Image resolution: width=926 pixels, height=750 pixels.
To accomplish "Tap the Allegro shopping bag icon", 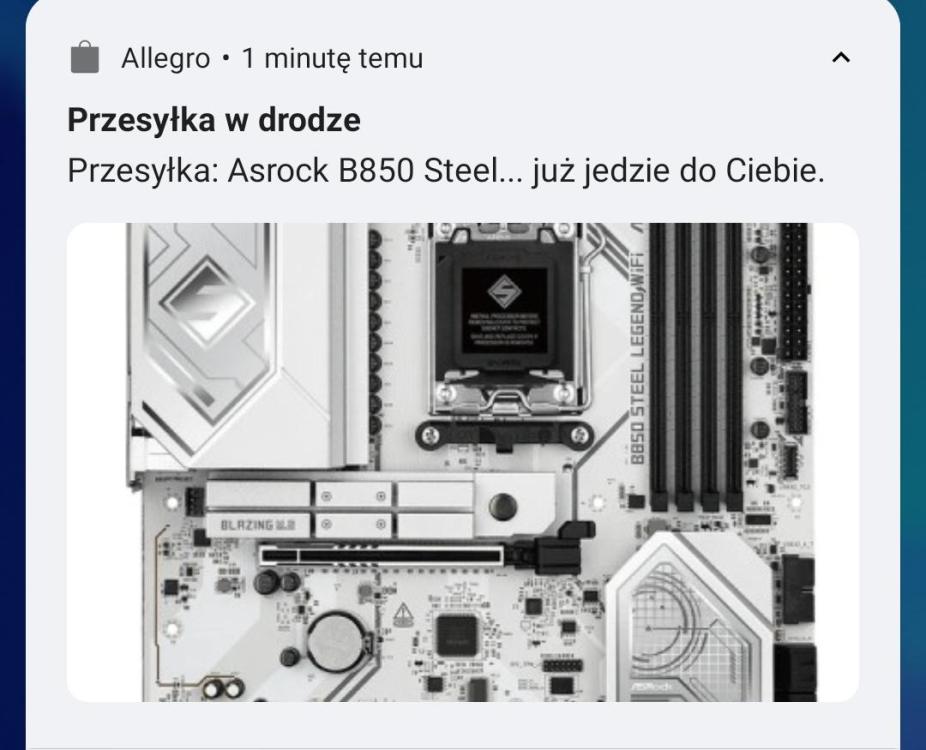I will 85,58.
